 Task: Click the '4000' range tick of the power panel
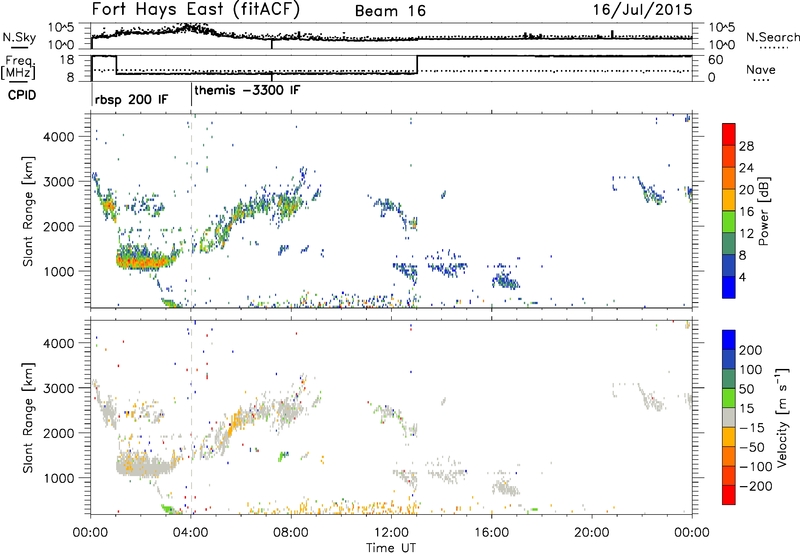tap(58, 137)
